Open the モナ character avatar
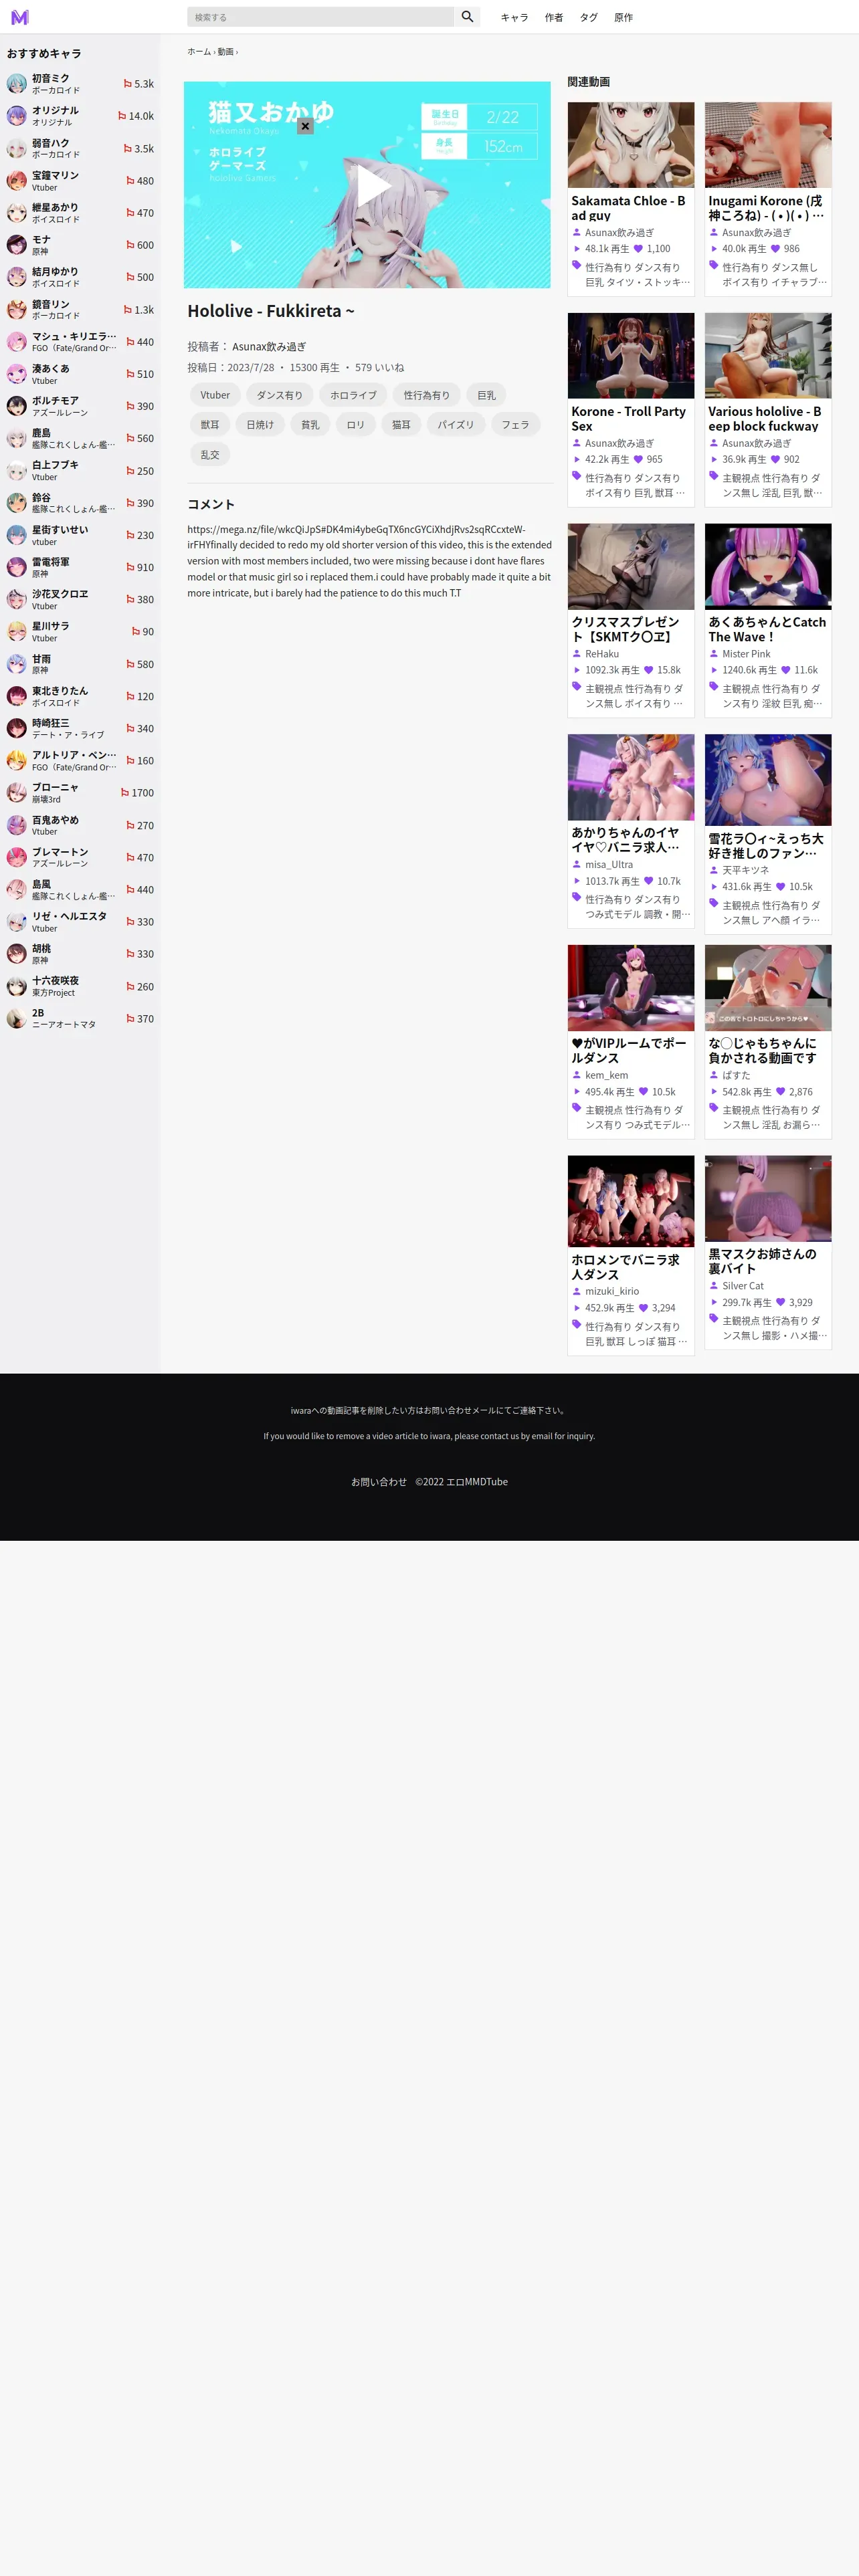Viewport: 859px width, 2576px height. click(17, 245)
